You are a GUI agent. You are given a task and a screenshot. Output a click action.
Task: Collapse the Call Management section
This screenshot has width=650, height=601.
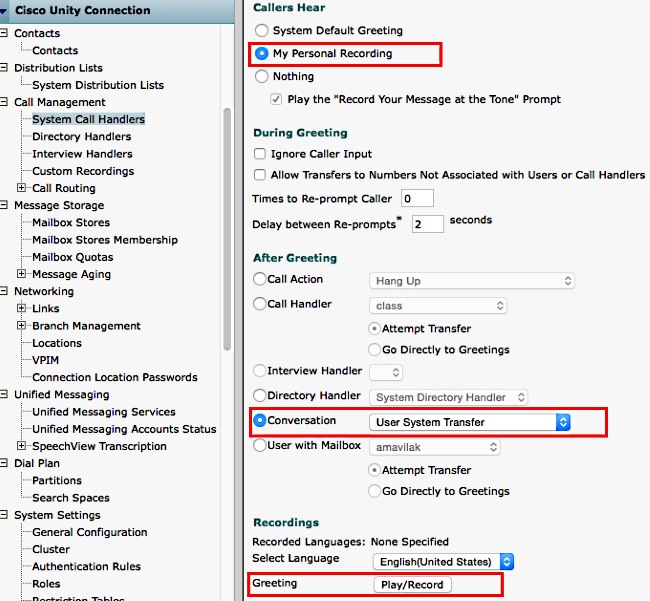5,102
